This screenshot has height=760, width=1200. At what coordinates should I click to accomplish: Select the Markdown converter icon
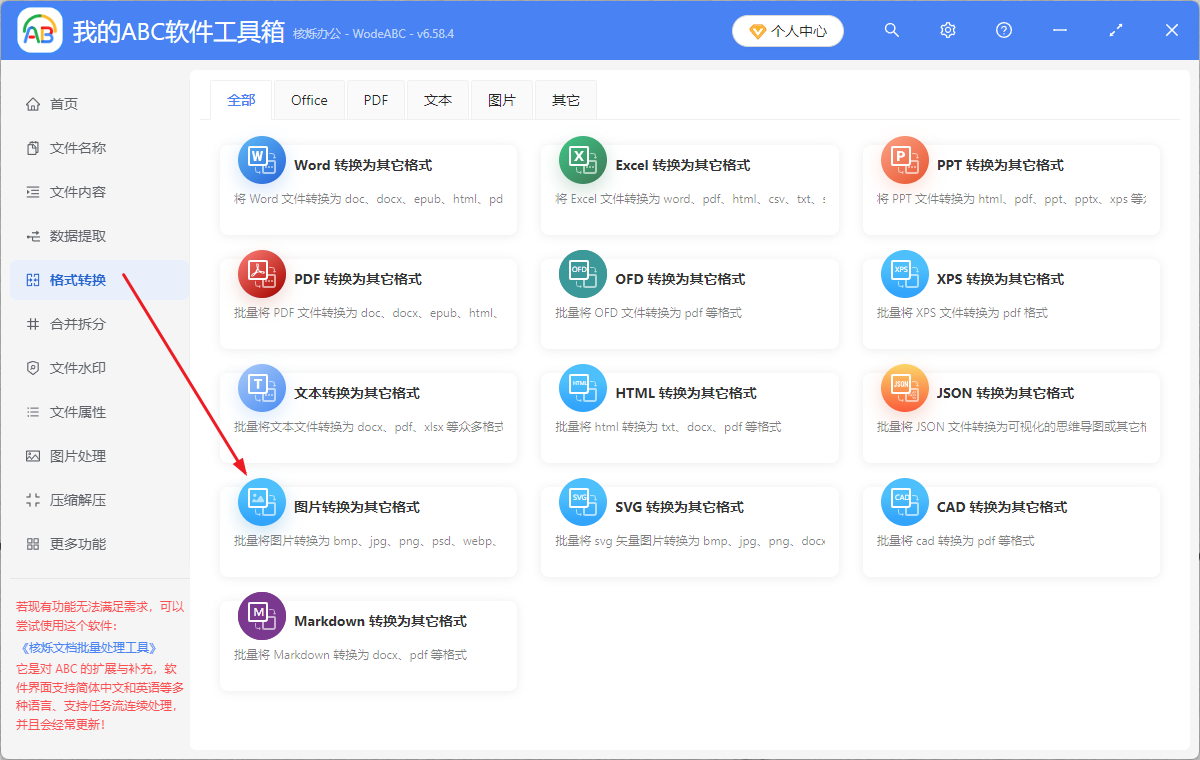[x=261, y=616]
